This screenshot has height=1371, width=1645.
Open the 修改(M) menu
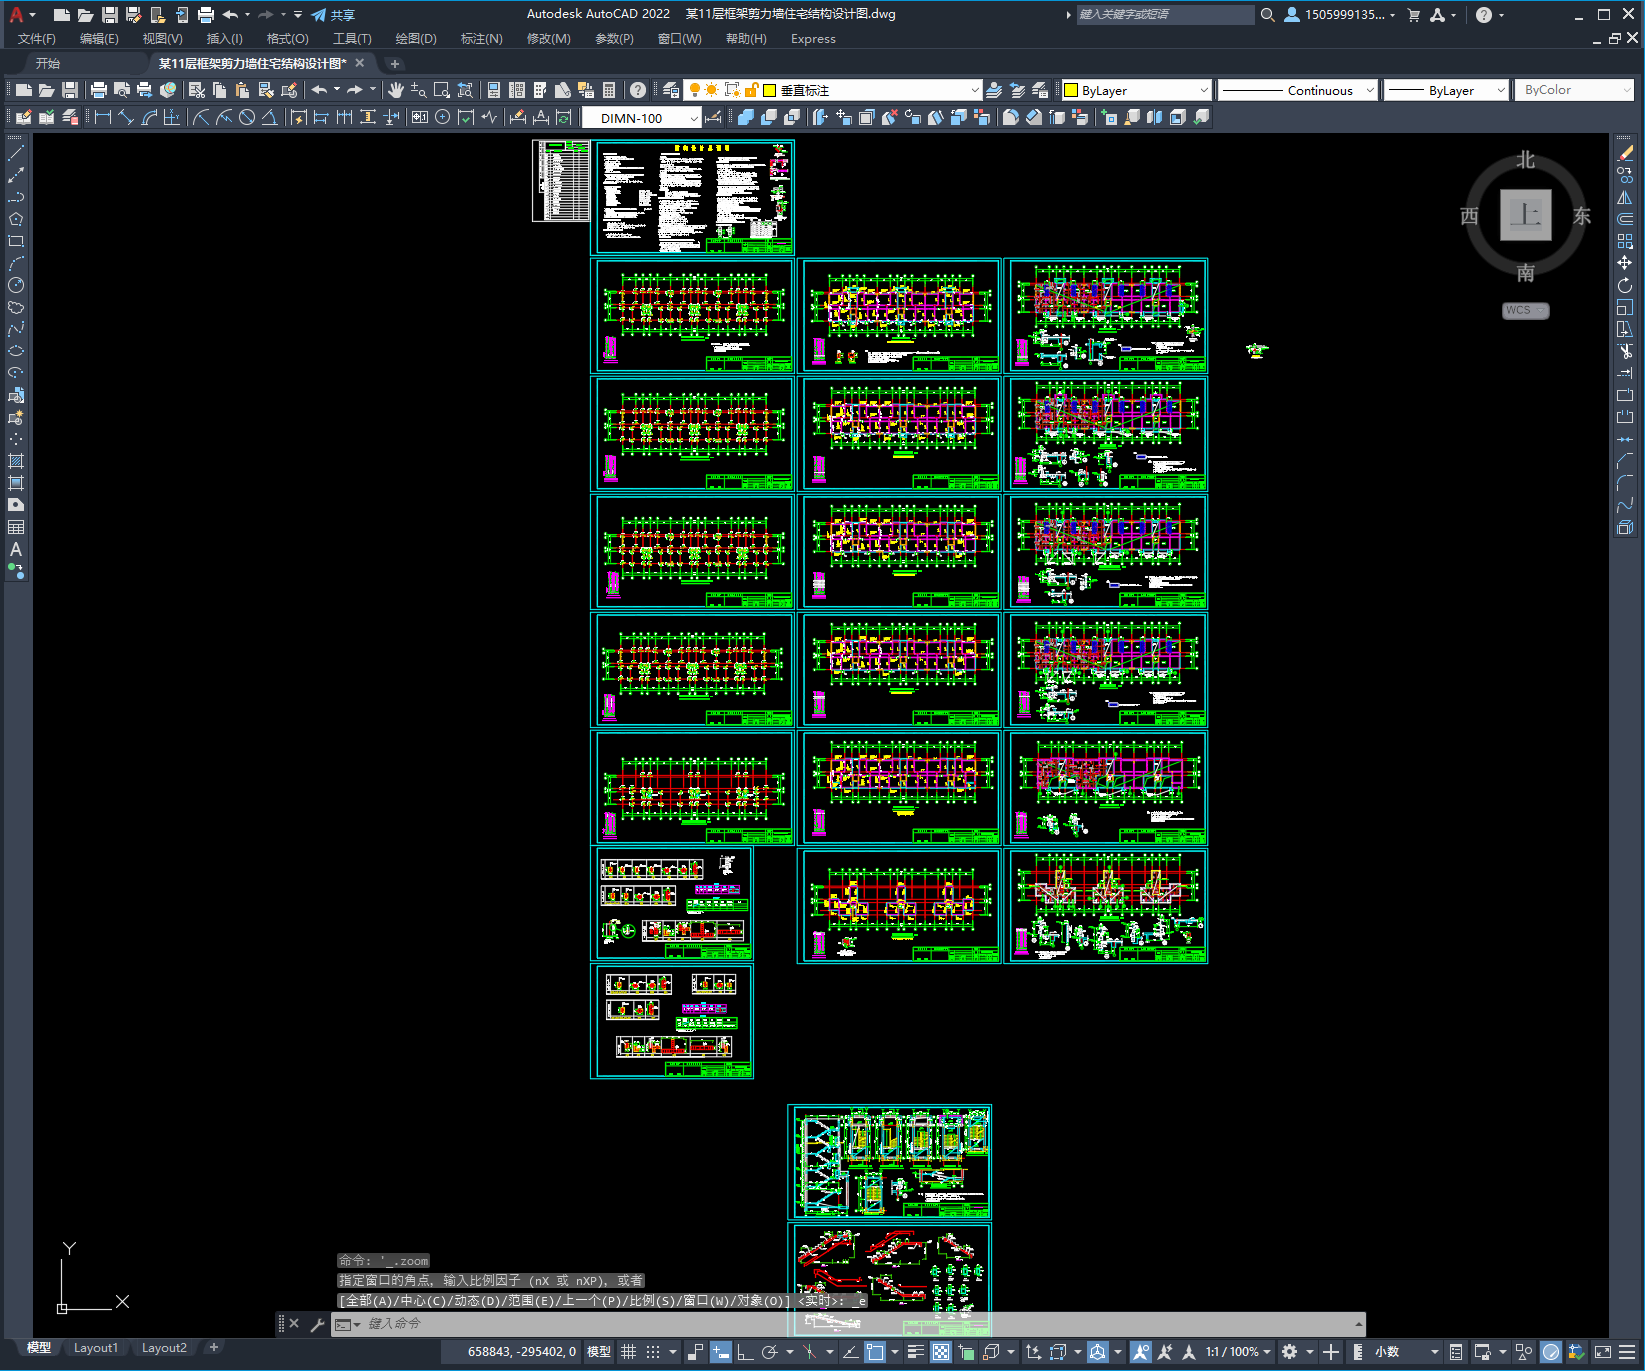548,39
